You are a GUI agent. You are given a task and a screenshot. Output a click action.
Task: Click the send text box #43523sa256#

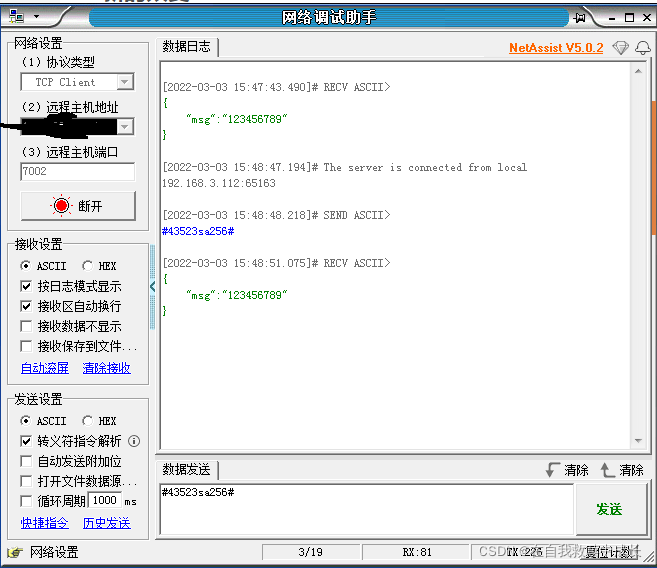tap(367, 509)
